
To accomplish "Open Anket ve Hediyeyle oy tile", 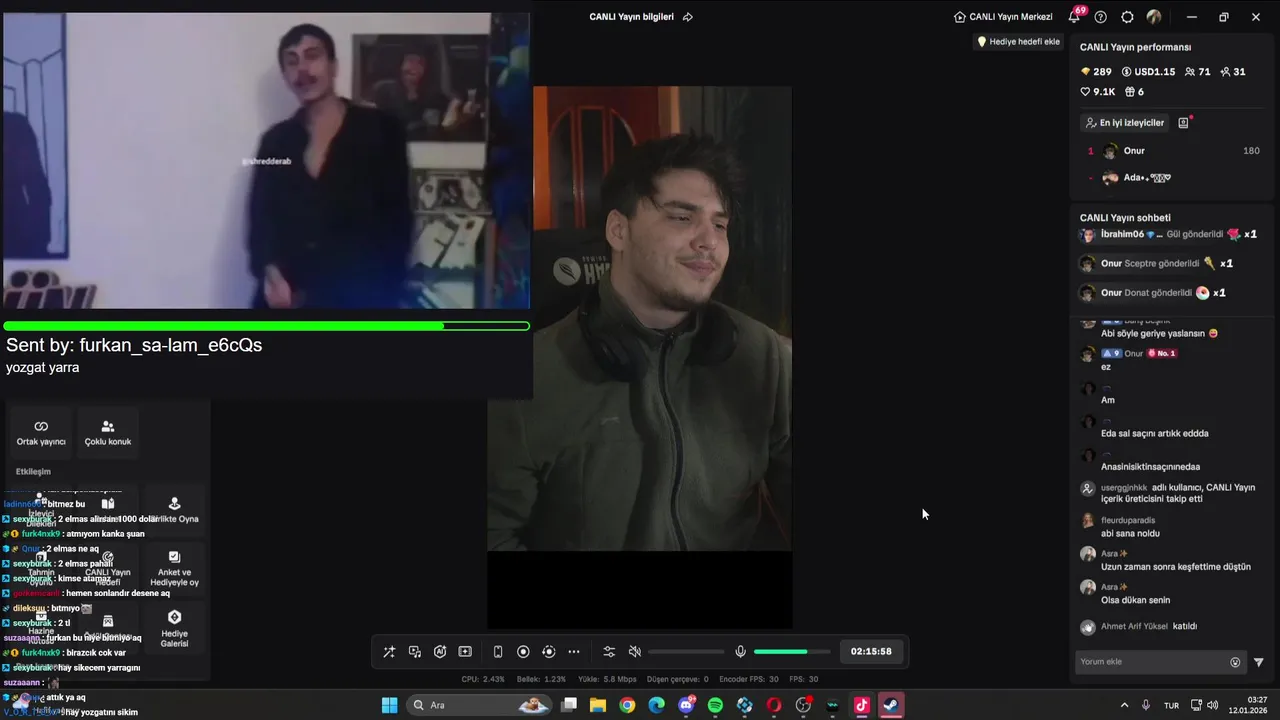I will point(174,570).
